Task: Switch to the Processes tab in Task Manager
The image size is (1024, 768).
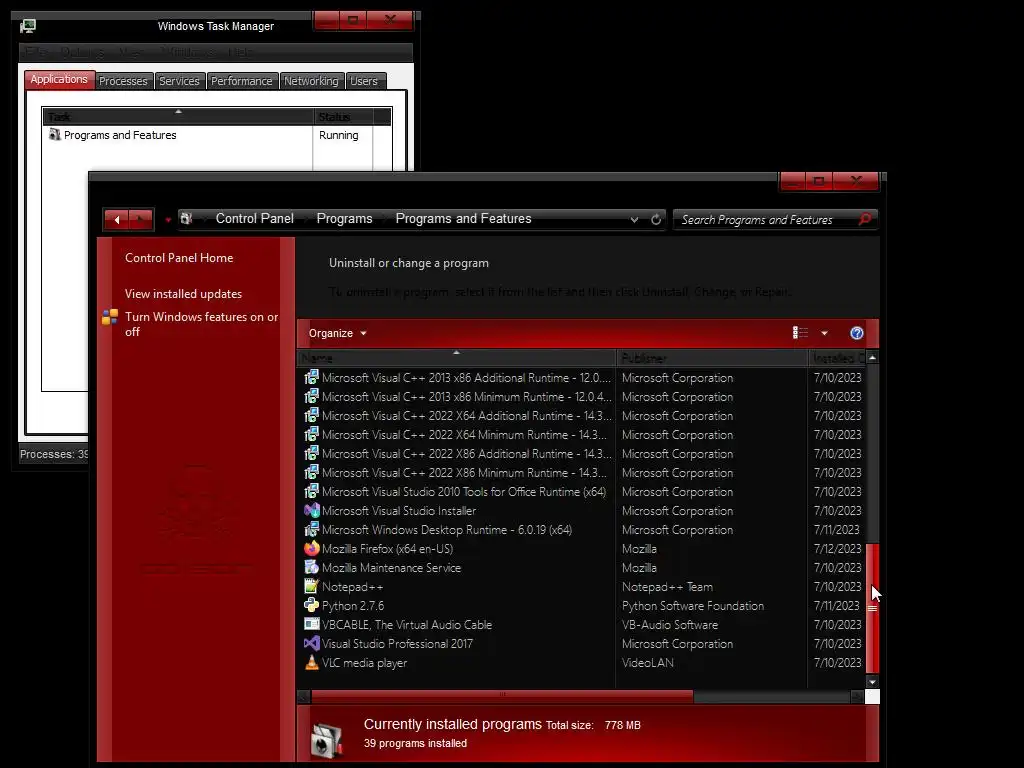Action: point(123,81)
